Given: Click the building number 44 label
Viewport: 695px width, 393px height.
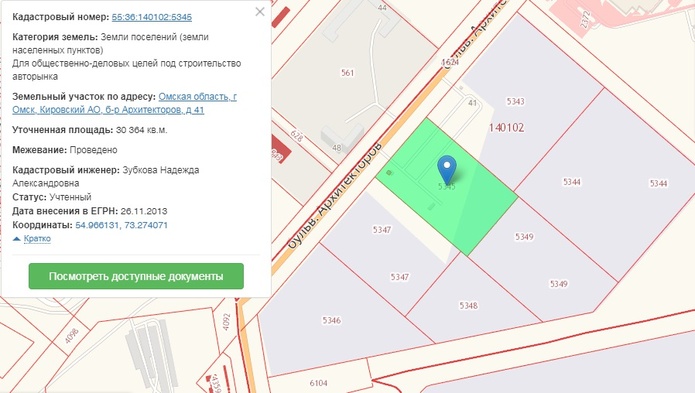Looking at the screenshot, I should 382,8.
